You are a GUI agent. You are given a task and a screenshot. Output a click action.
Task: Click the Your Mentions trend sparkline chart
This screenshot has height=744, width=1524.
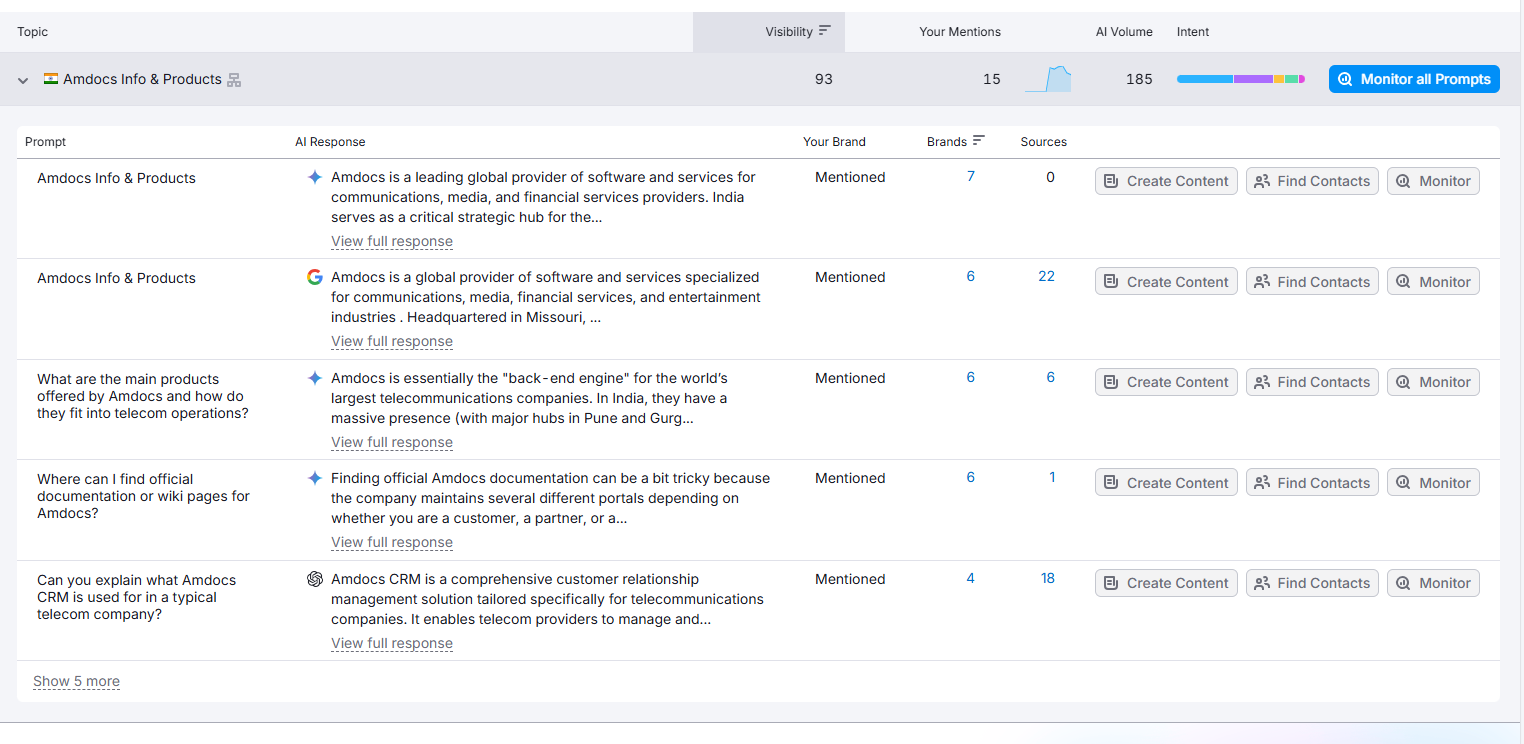coord(1048,79)
